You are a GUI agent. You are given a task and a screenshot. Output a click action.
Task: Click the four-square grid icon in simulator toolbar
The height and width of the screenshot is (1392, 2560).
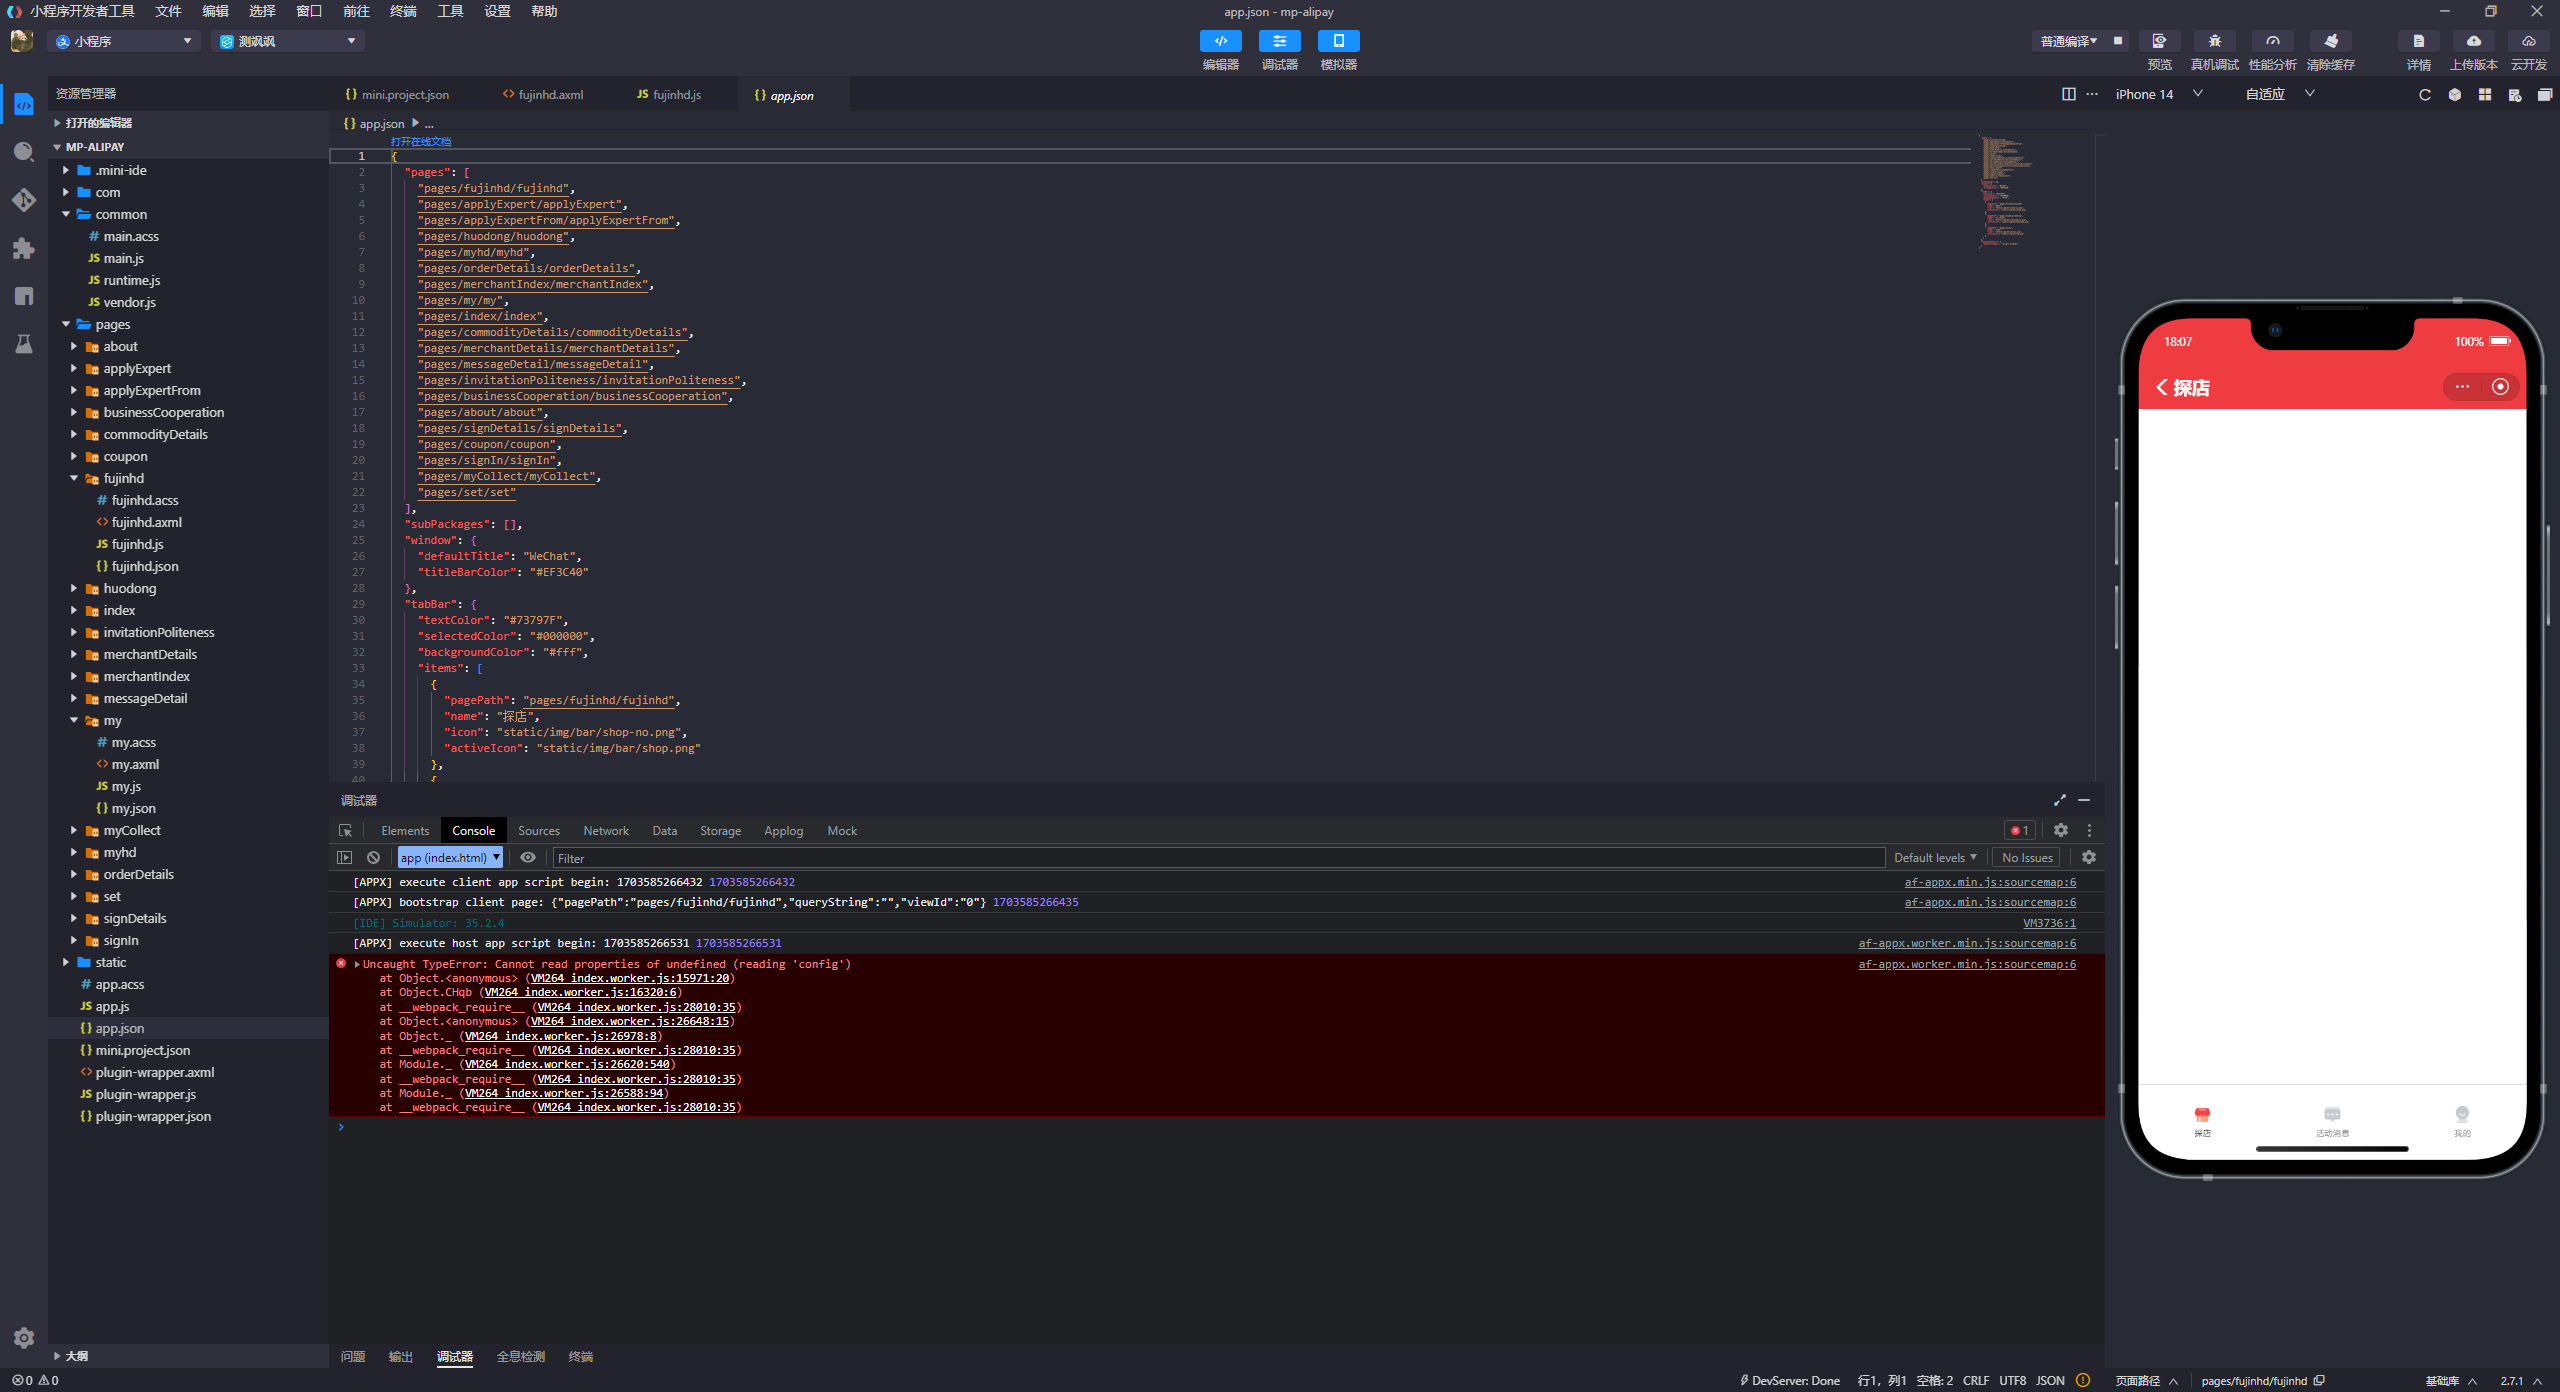(x=2484, y=95)
